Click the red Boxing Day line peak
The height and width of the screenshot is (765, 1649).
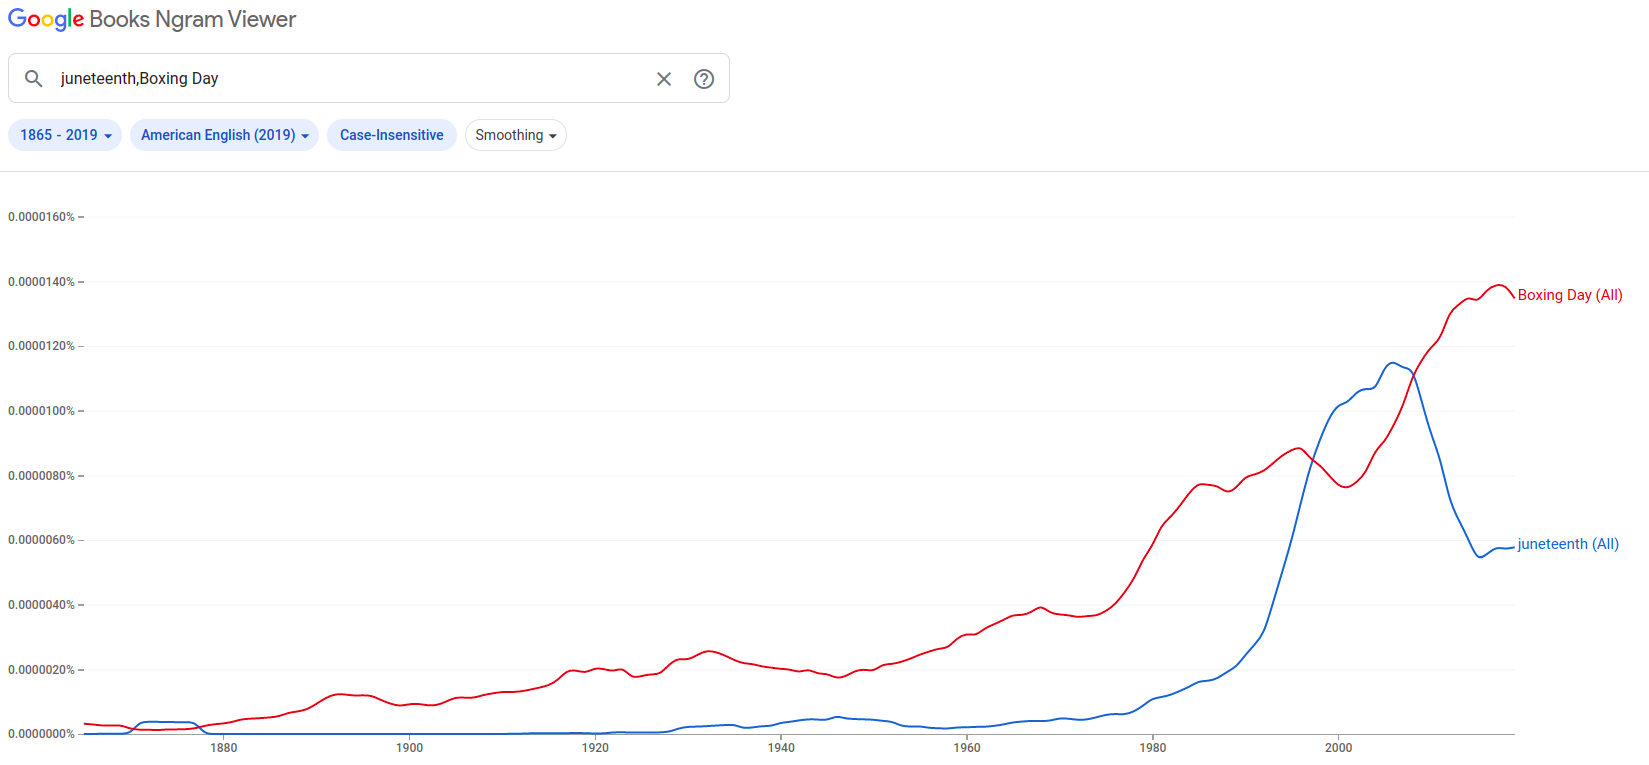coord(1499,285)
